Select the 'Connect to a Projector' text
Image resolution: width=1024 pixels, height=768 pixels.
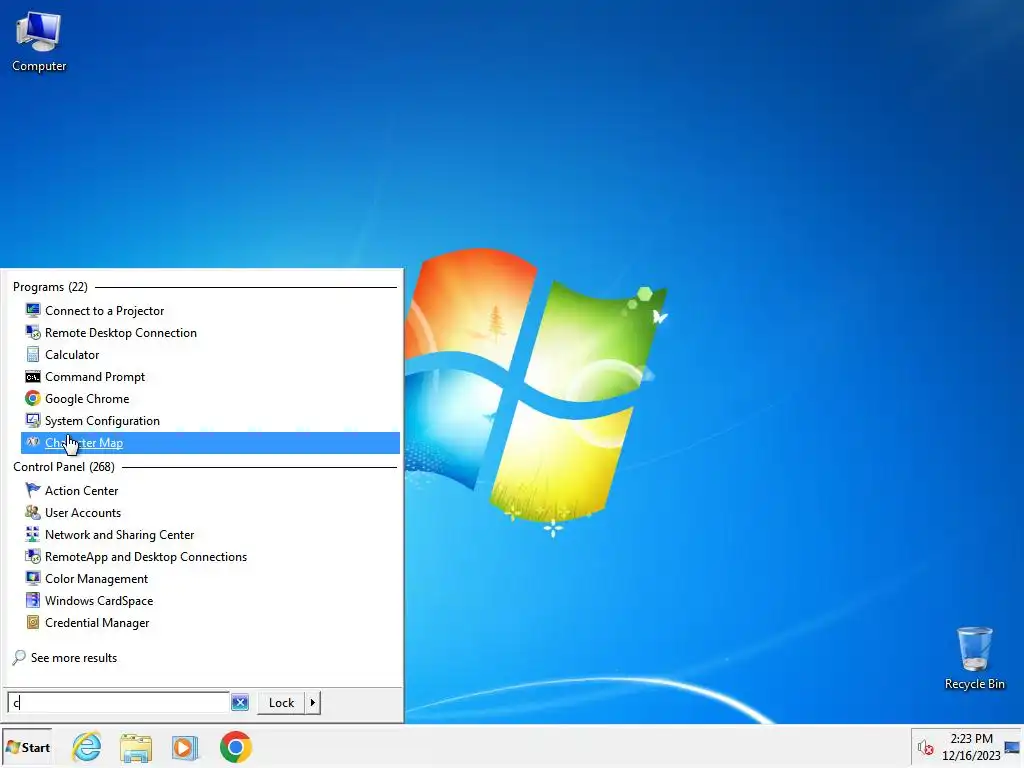pos(104,311)
